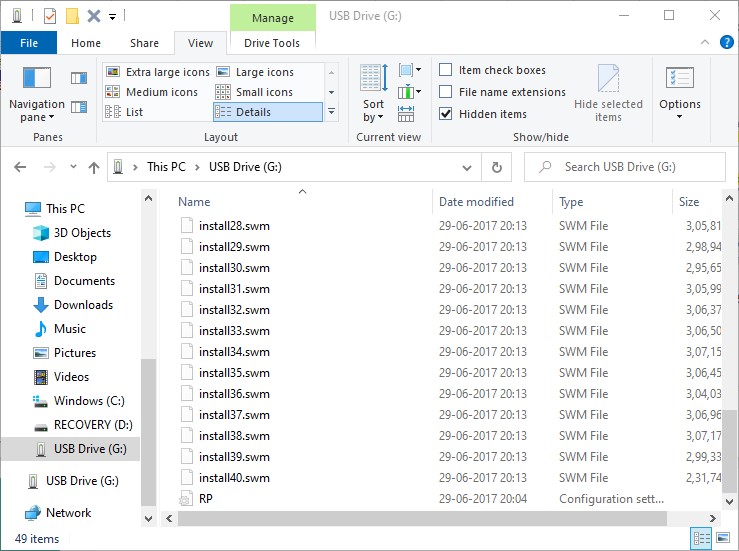739x551 pixels.
Task: Collapse the ribbon chevron
Action: [705, 42]
